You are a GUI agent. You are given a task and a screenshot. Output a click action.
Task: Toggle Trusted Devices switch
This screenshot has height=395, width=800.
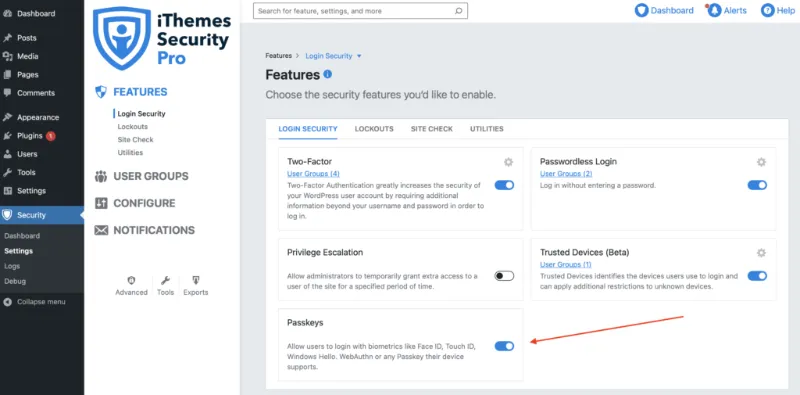(x=757, y=276)
